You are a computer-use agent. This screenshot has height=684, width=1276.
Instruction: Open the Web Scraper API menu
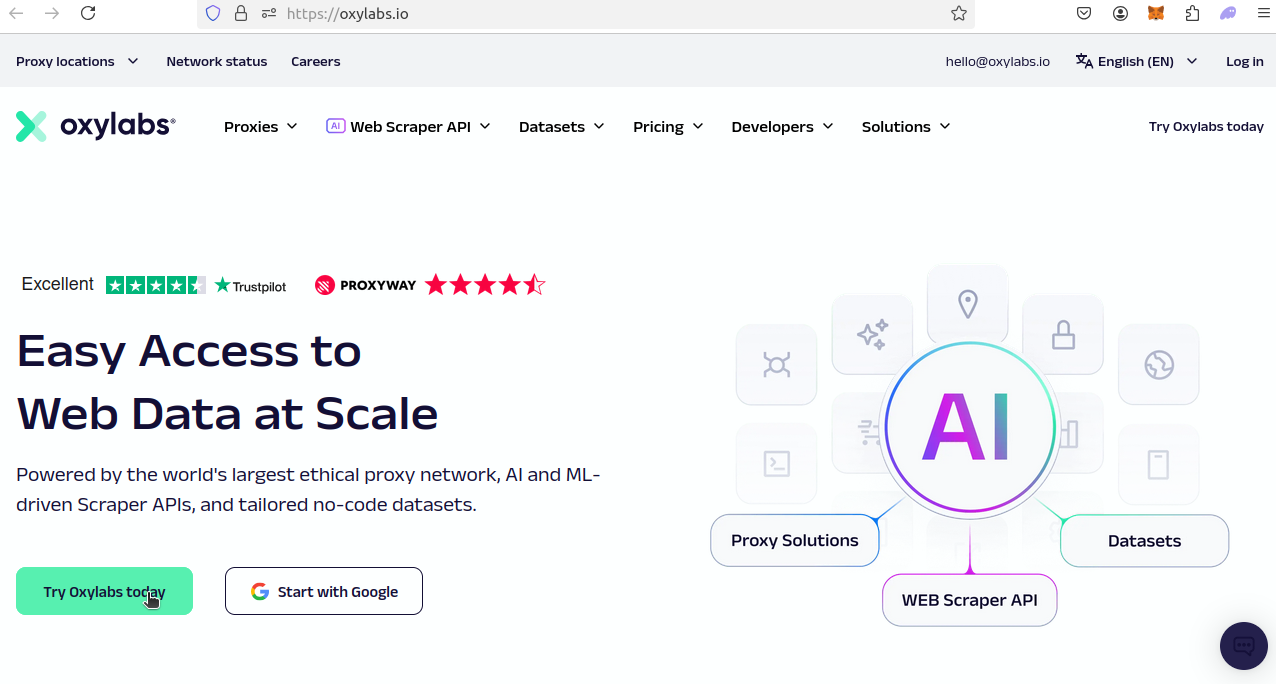[409, 126]
